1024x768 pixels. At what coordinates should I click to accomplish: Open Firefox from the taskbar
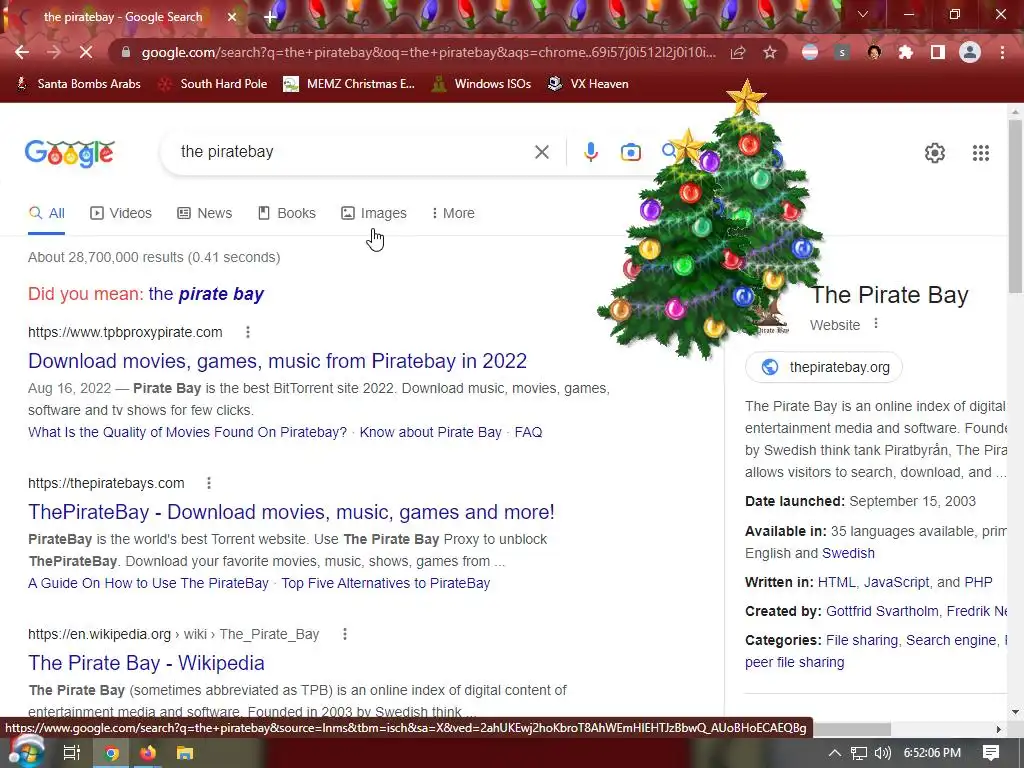[148, 753]
